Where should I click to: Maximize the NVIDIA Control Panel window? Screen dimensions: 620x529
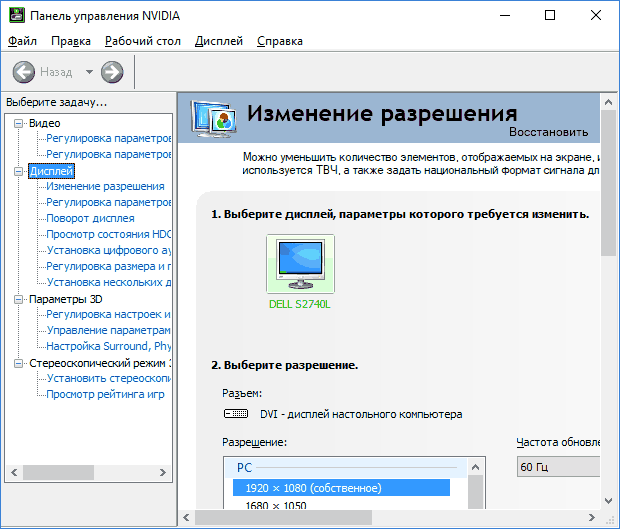click(550, 15)
